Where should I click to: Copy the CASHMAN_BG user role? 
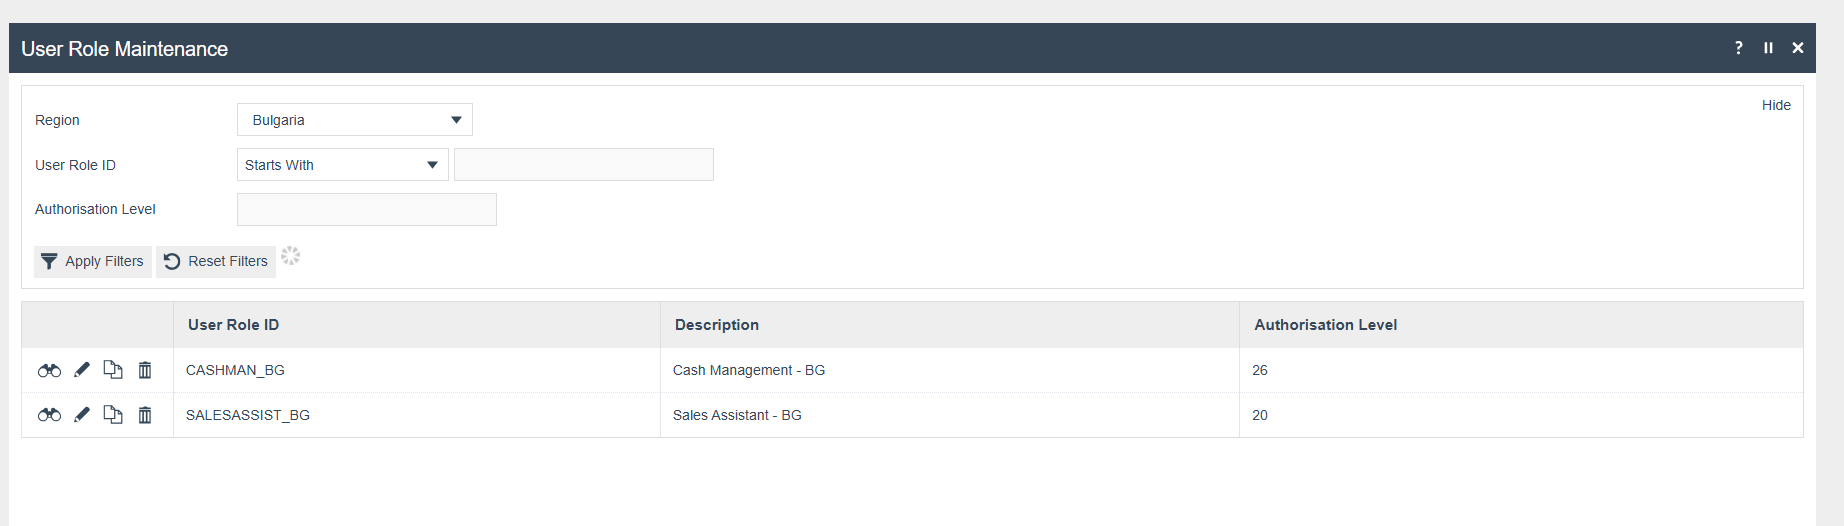113,370
